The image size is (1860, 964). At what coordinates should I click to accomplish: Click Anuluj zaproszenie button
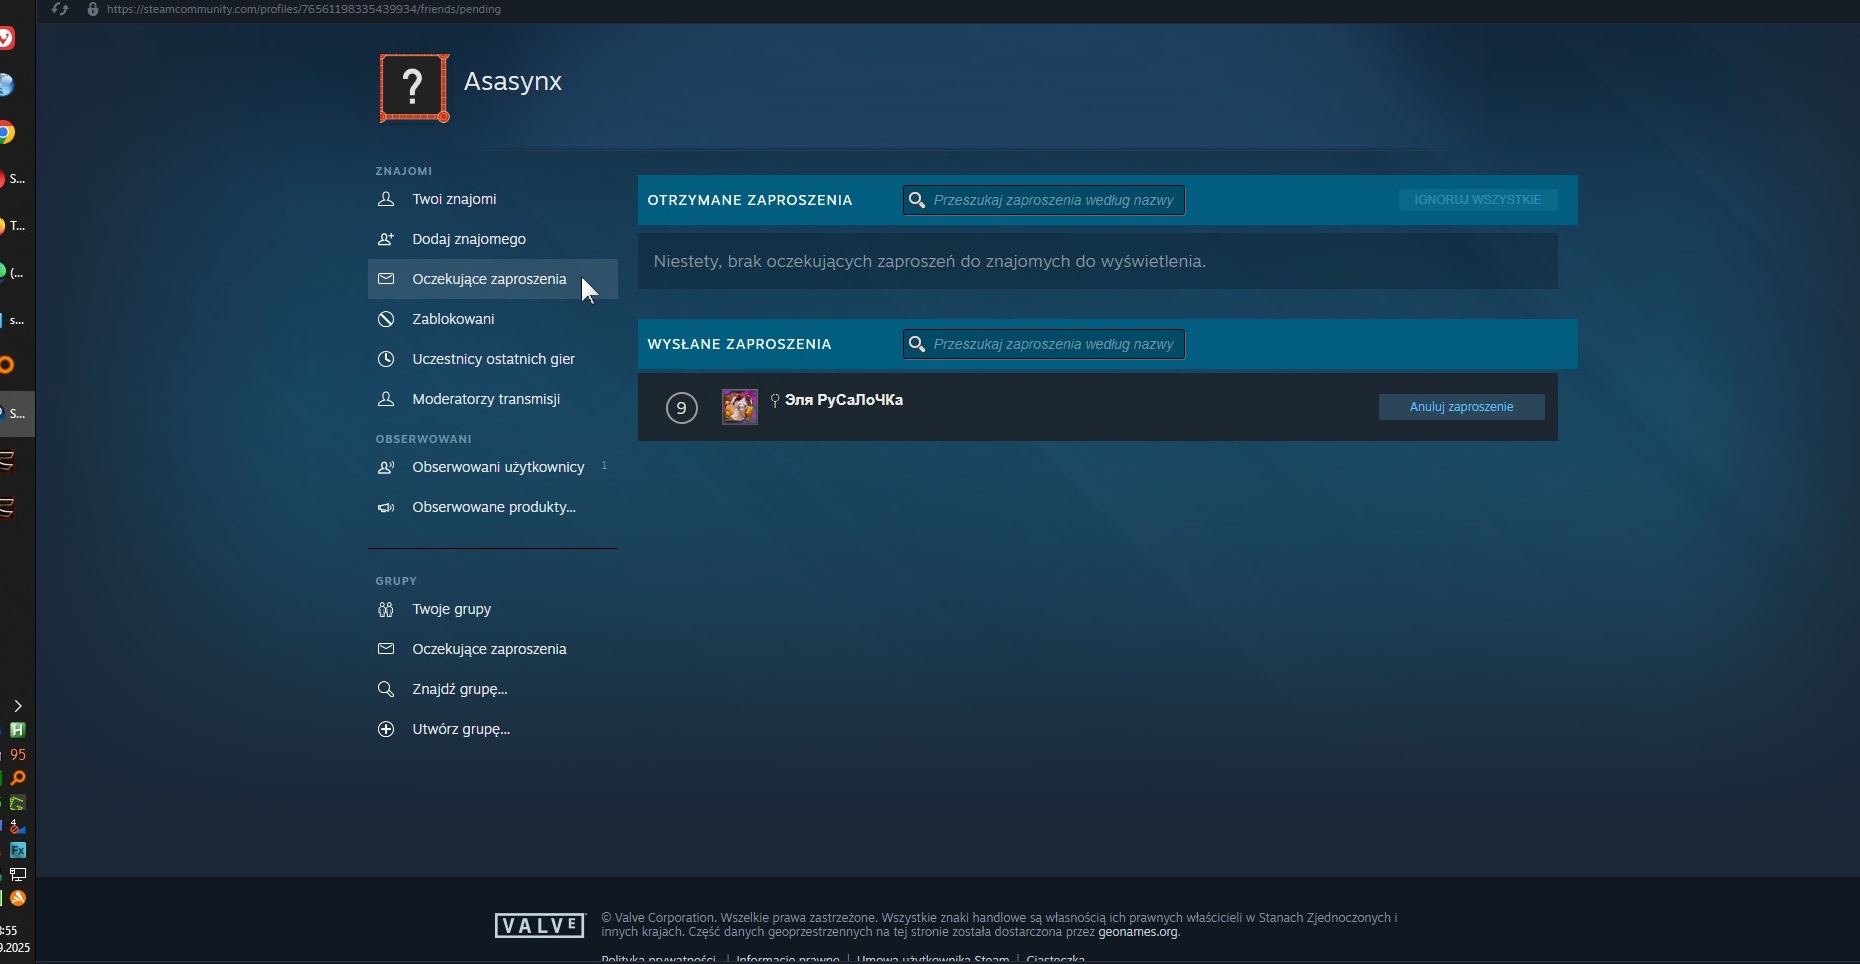coord(1461,407)
